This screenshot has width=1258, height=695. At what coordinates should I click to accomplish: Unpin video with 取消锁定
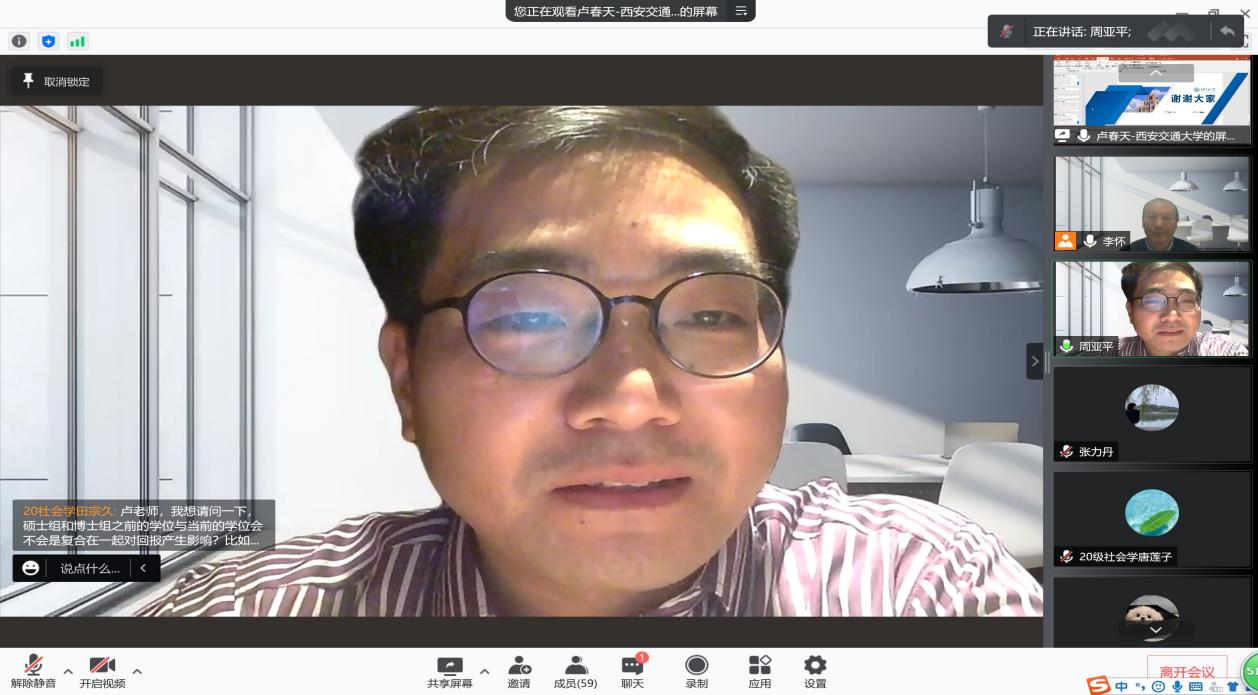57,81
